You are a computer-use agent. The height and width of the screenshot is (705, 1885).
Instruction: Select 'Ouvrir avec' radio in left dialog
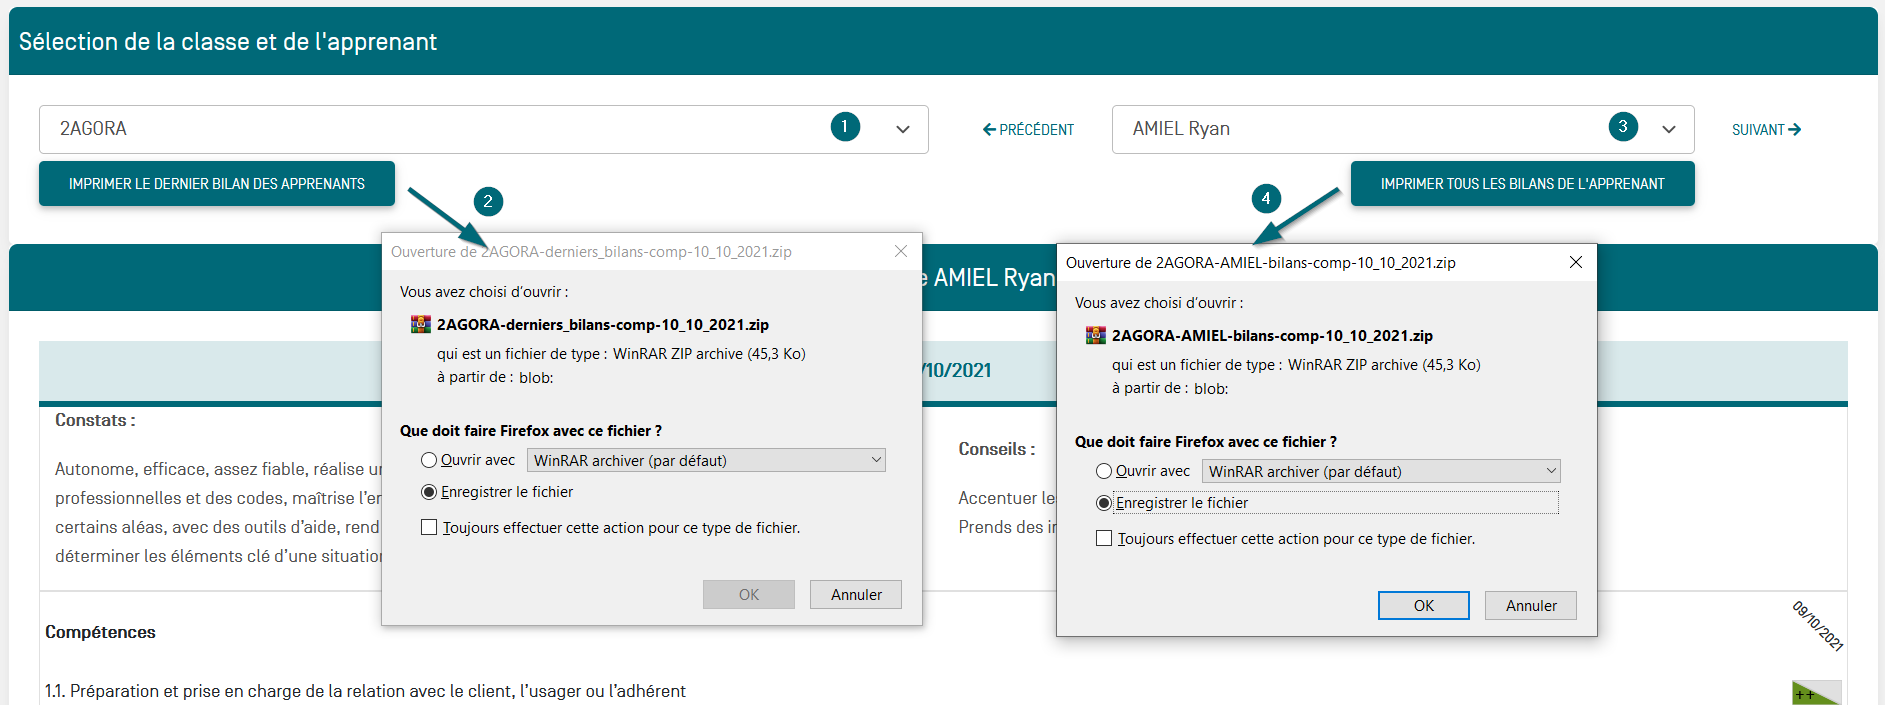(x=429, y=460)
